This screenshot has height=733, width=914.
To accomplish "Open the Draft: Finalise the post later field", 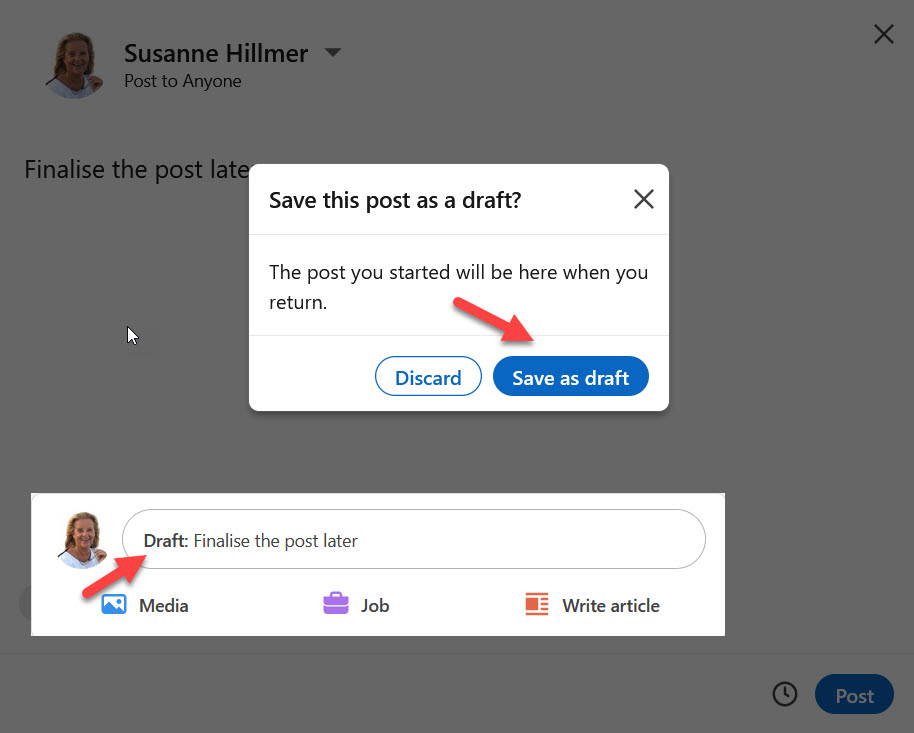I will [x=414, y=540].
